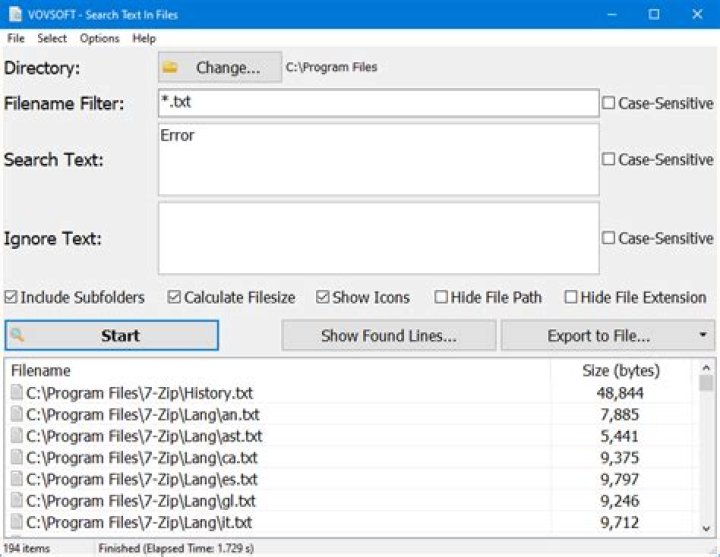Click the size value 9,375
Viewport: 720px width, 557px height.
click(620, 458)
